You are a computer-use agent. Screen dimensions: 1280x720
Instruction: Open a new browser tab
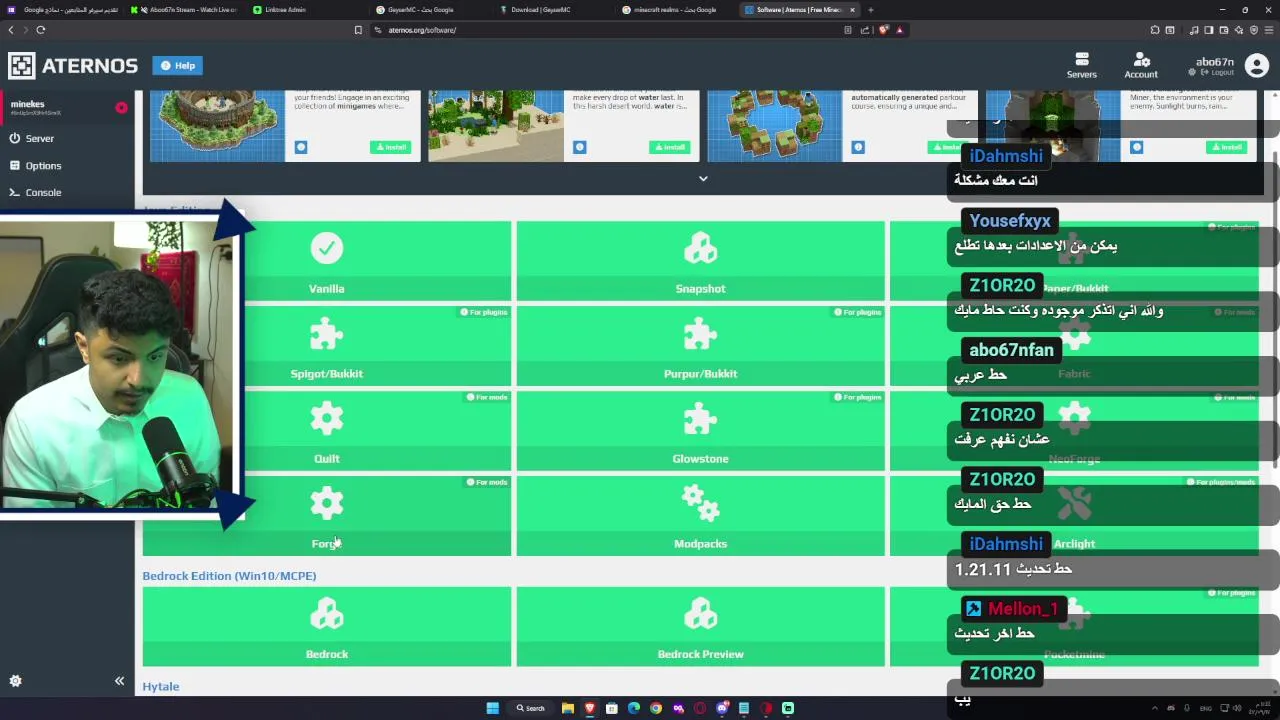870,10
